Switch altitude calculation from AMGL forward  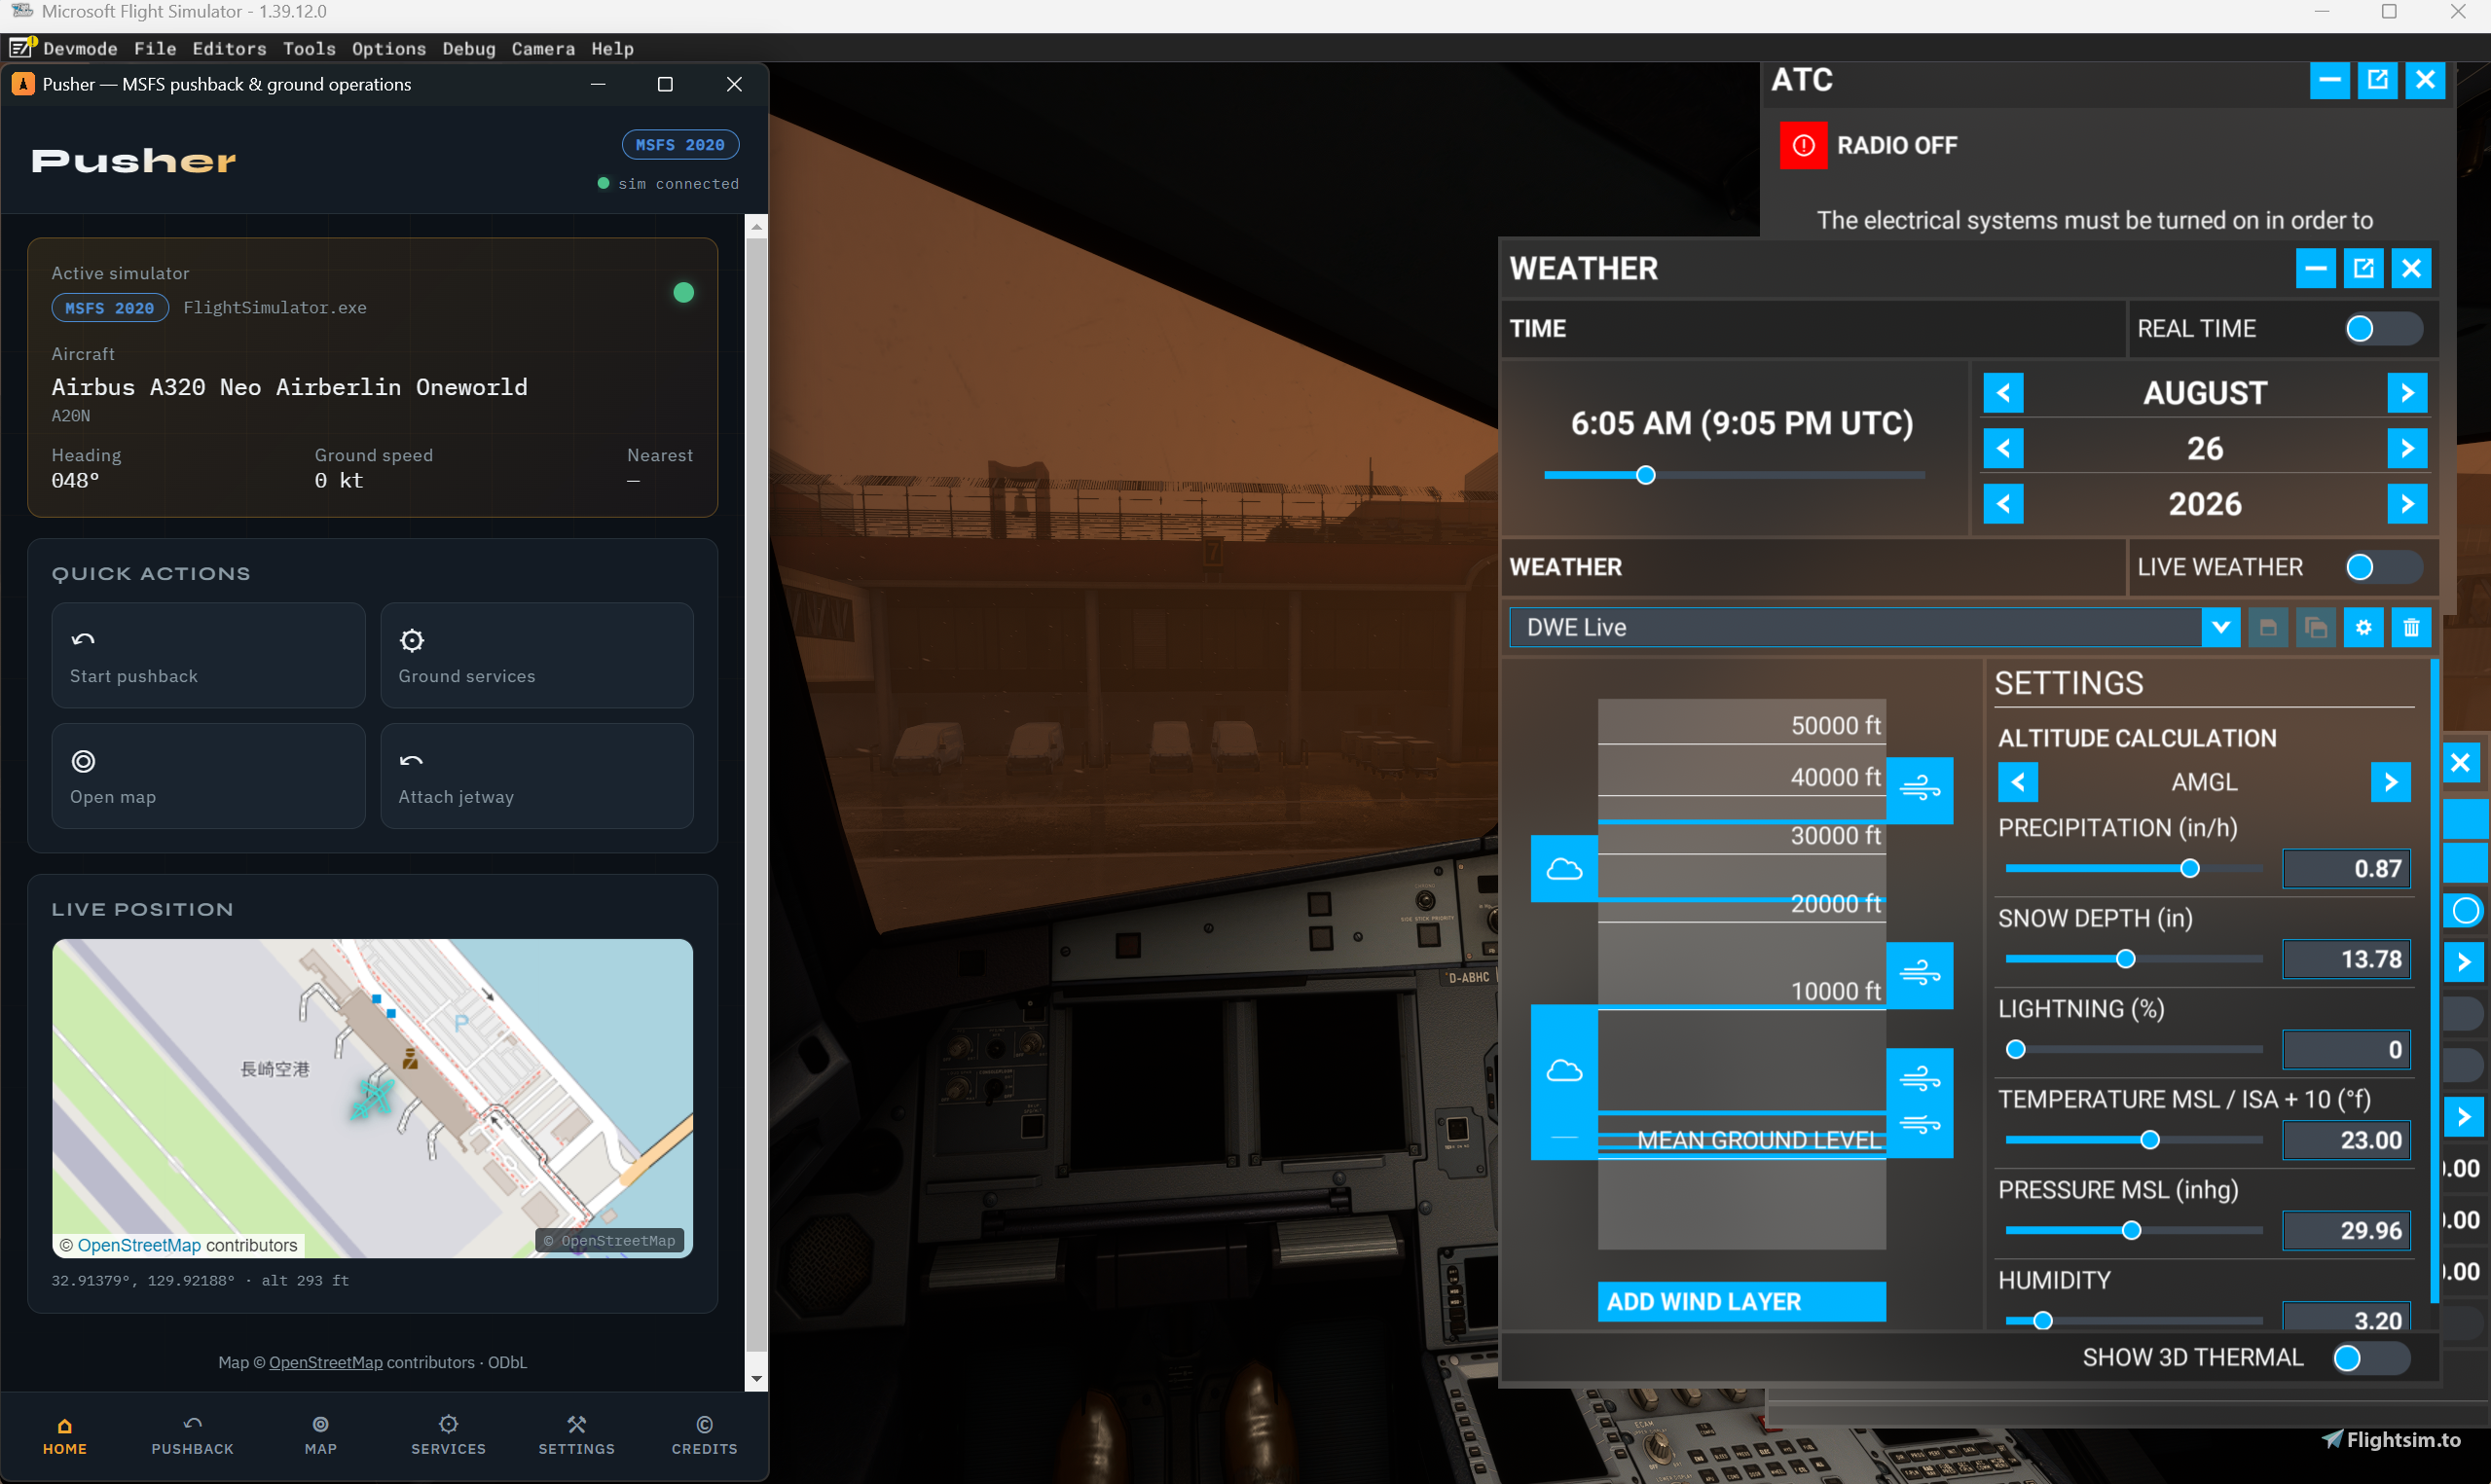pos(2390,782)
